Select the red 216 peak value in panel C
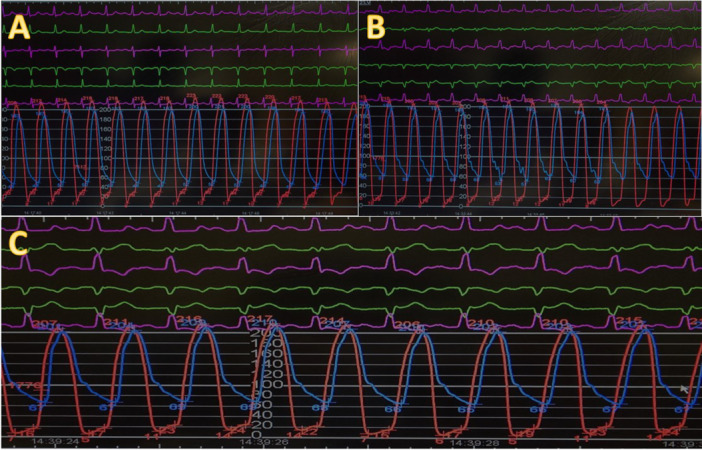This screenshot has width=702, height=450. pyautogui.click(x=187, y=320)
